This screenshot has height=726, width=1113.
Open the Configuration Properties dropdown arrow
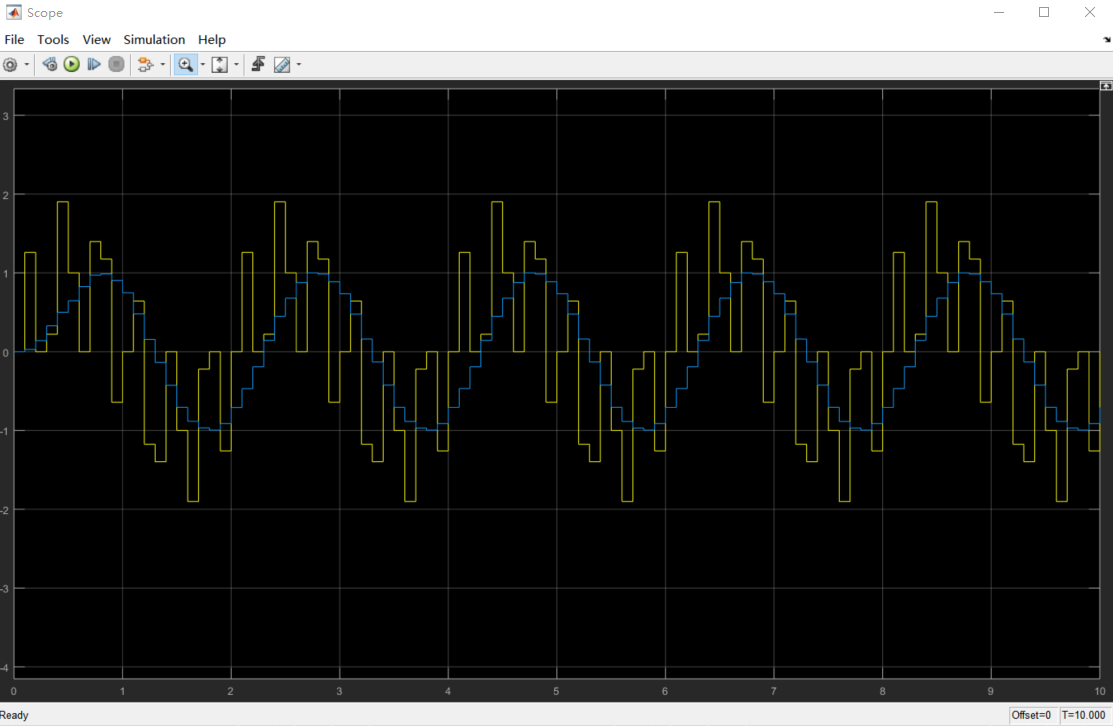25,64
